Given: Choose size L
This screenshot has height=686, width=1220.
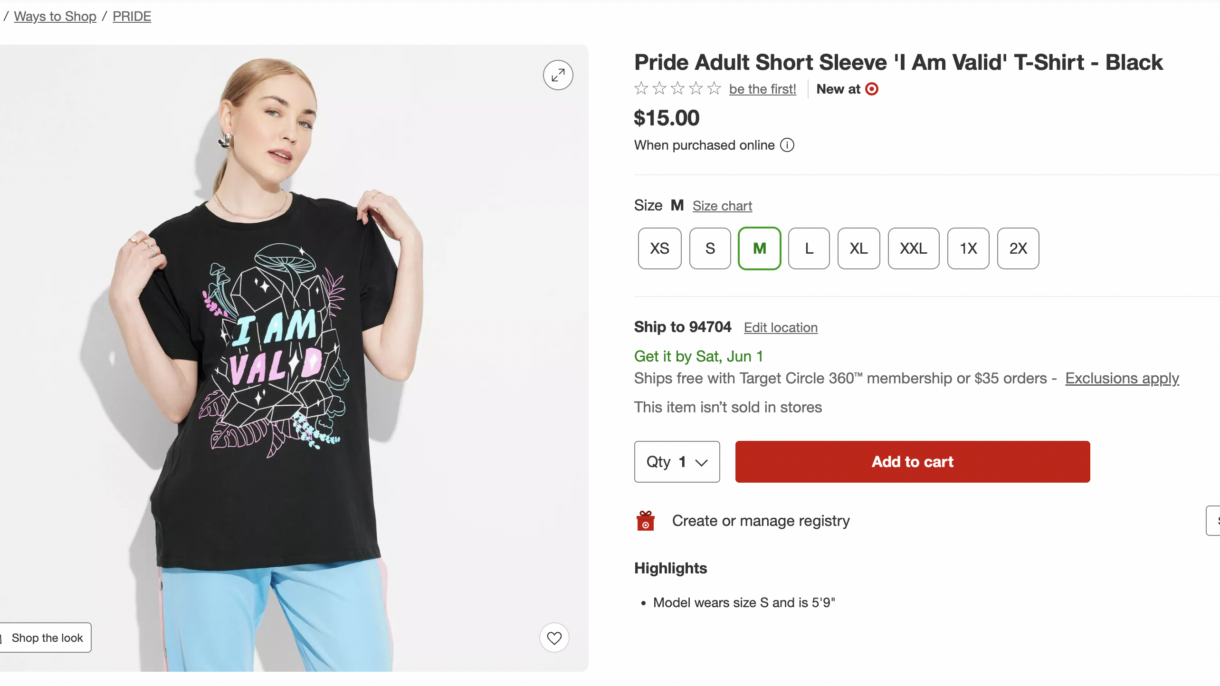Looking at the screenshot, I should coord(809,249).
